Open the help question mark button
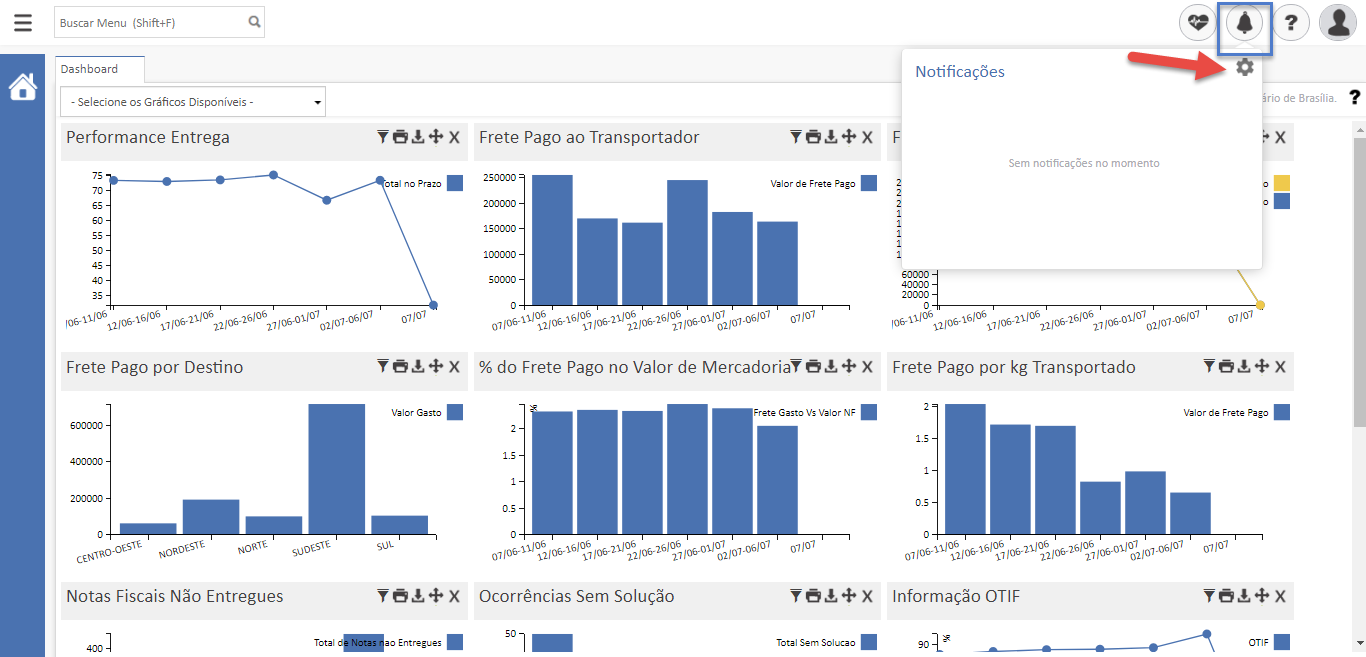Screen dimensions: 1366x657 tap(1291, 22)
